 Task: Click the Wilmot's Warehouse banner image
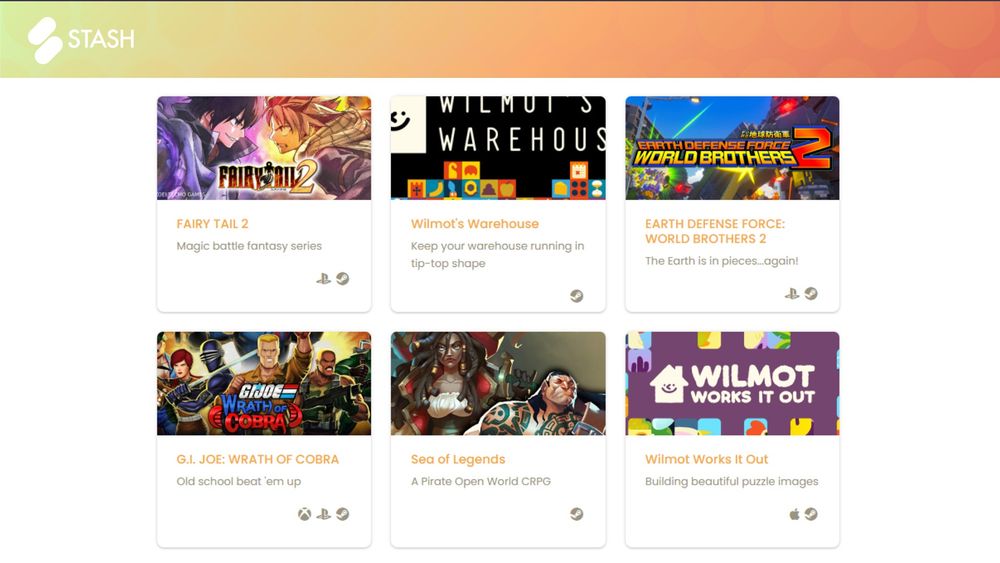pos(498,148)
